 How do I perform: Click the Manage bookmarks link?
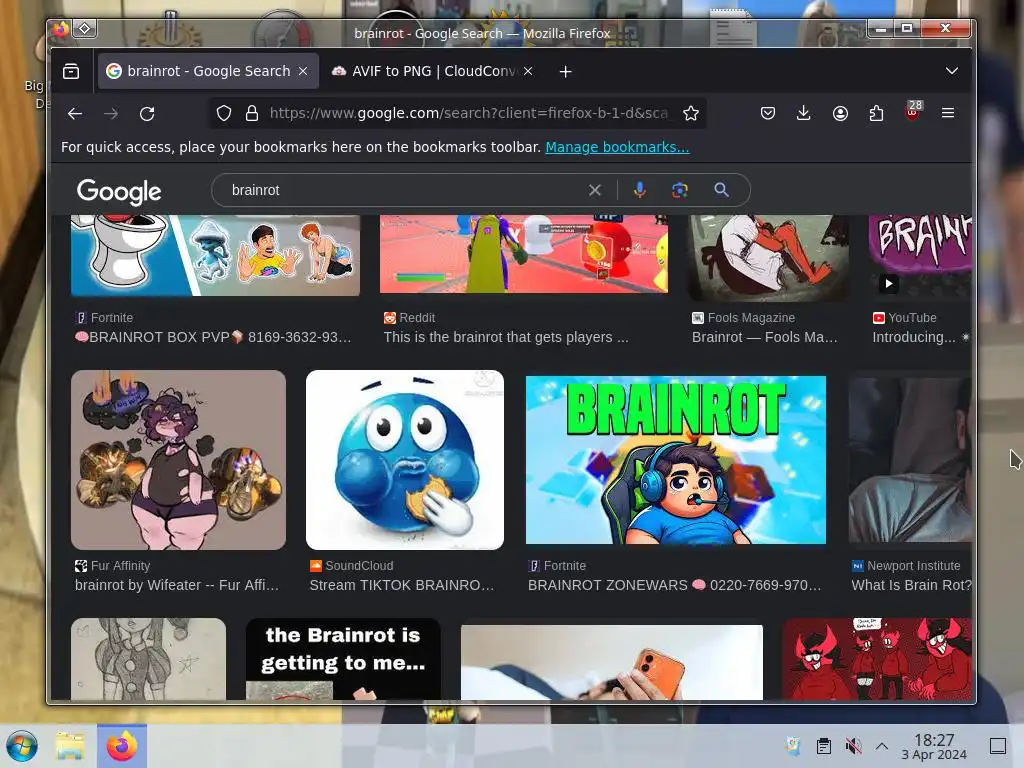click(x=617, y=147)
